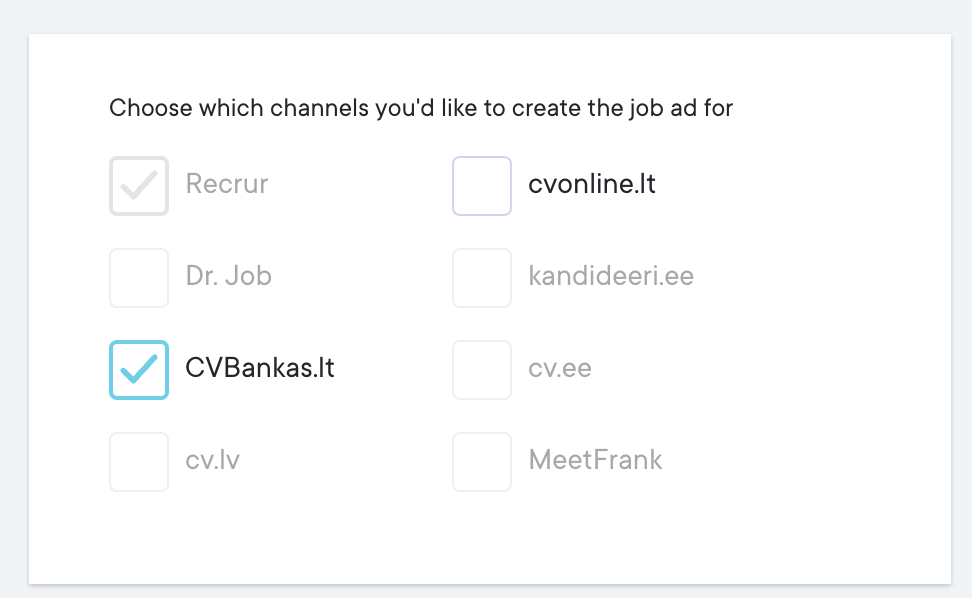Click the 'MeetFrank' channel name
Image resolution: width=972 pixels, height=598 pixels.
pos(595,461)
